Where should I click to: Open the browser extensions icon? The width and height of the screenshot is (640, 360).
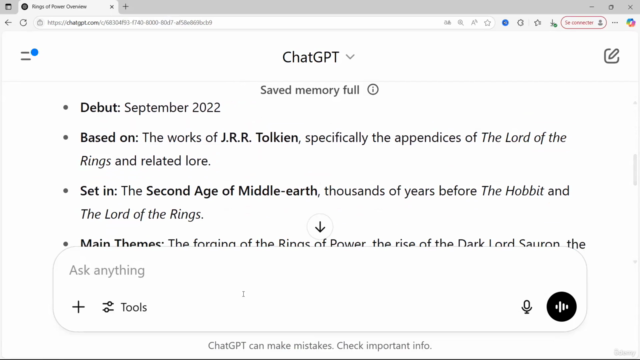click(520, 22)
